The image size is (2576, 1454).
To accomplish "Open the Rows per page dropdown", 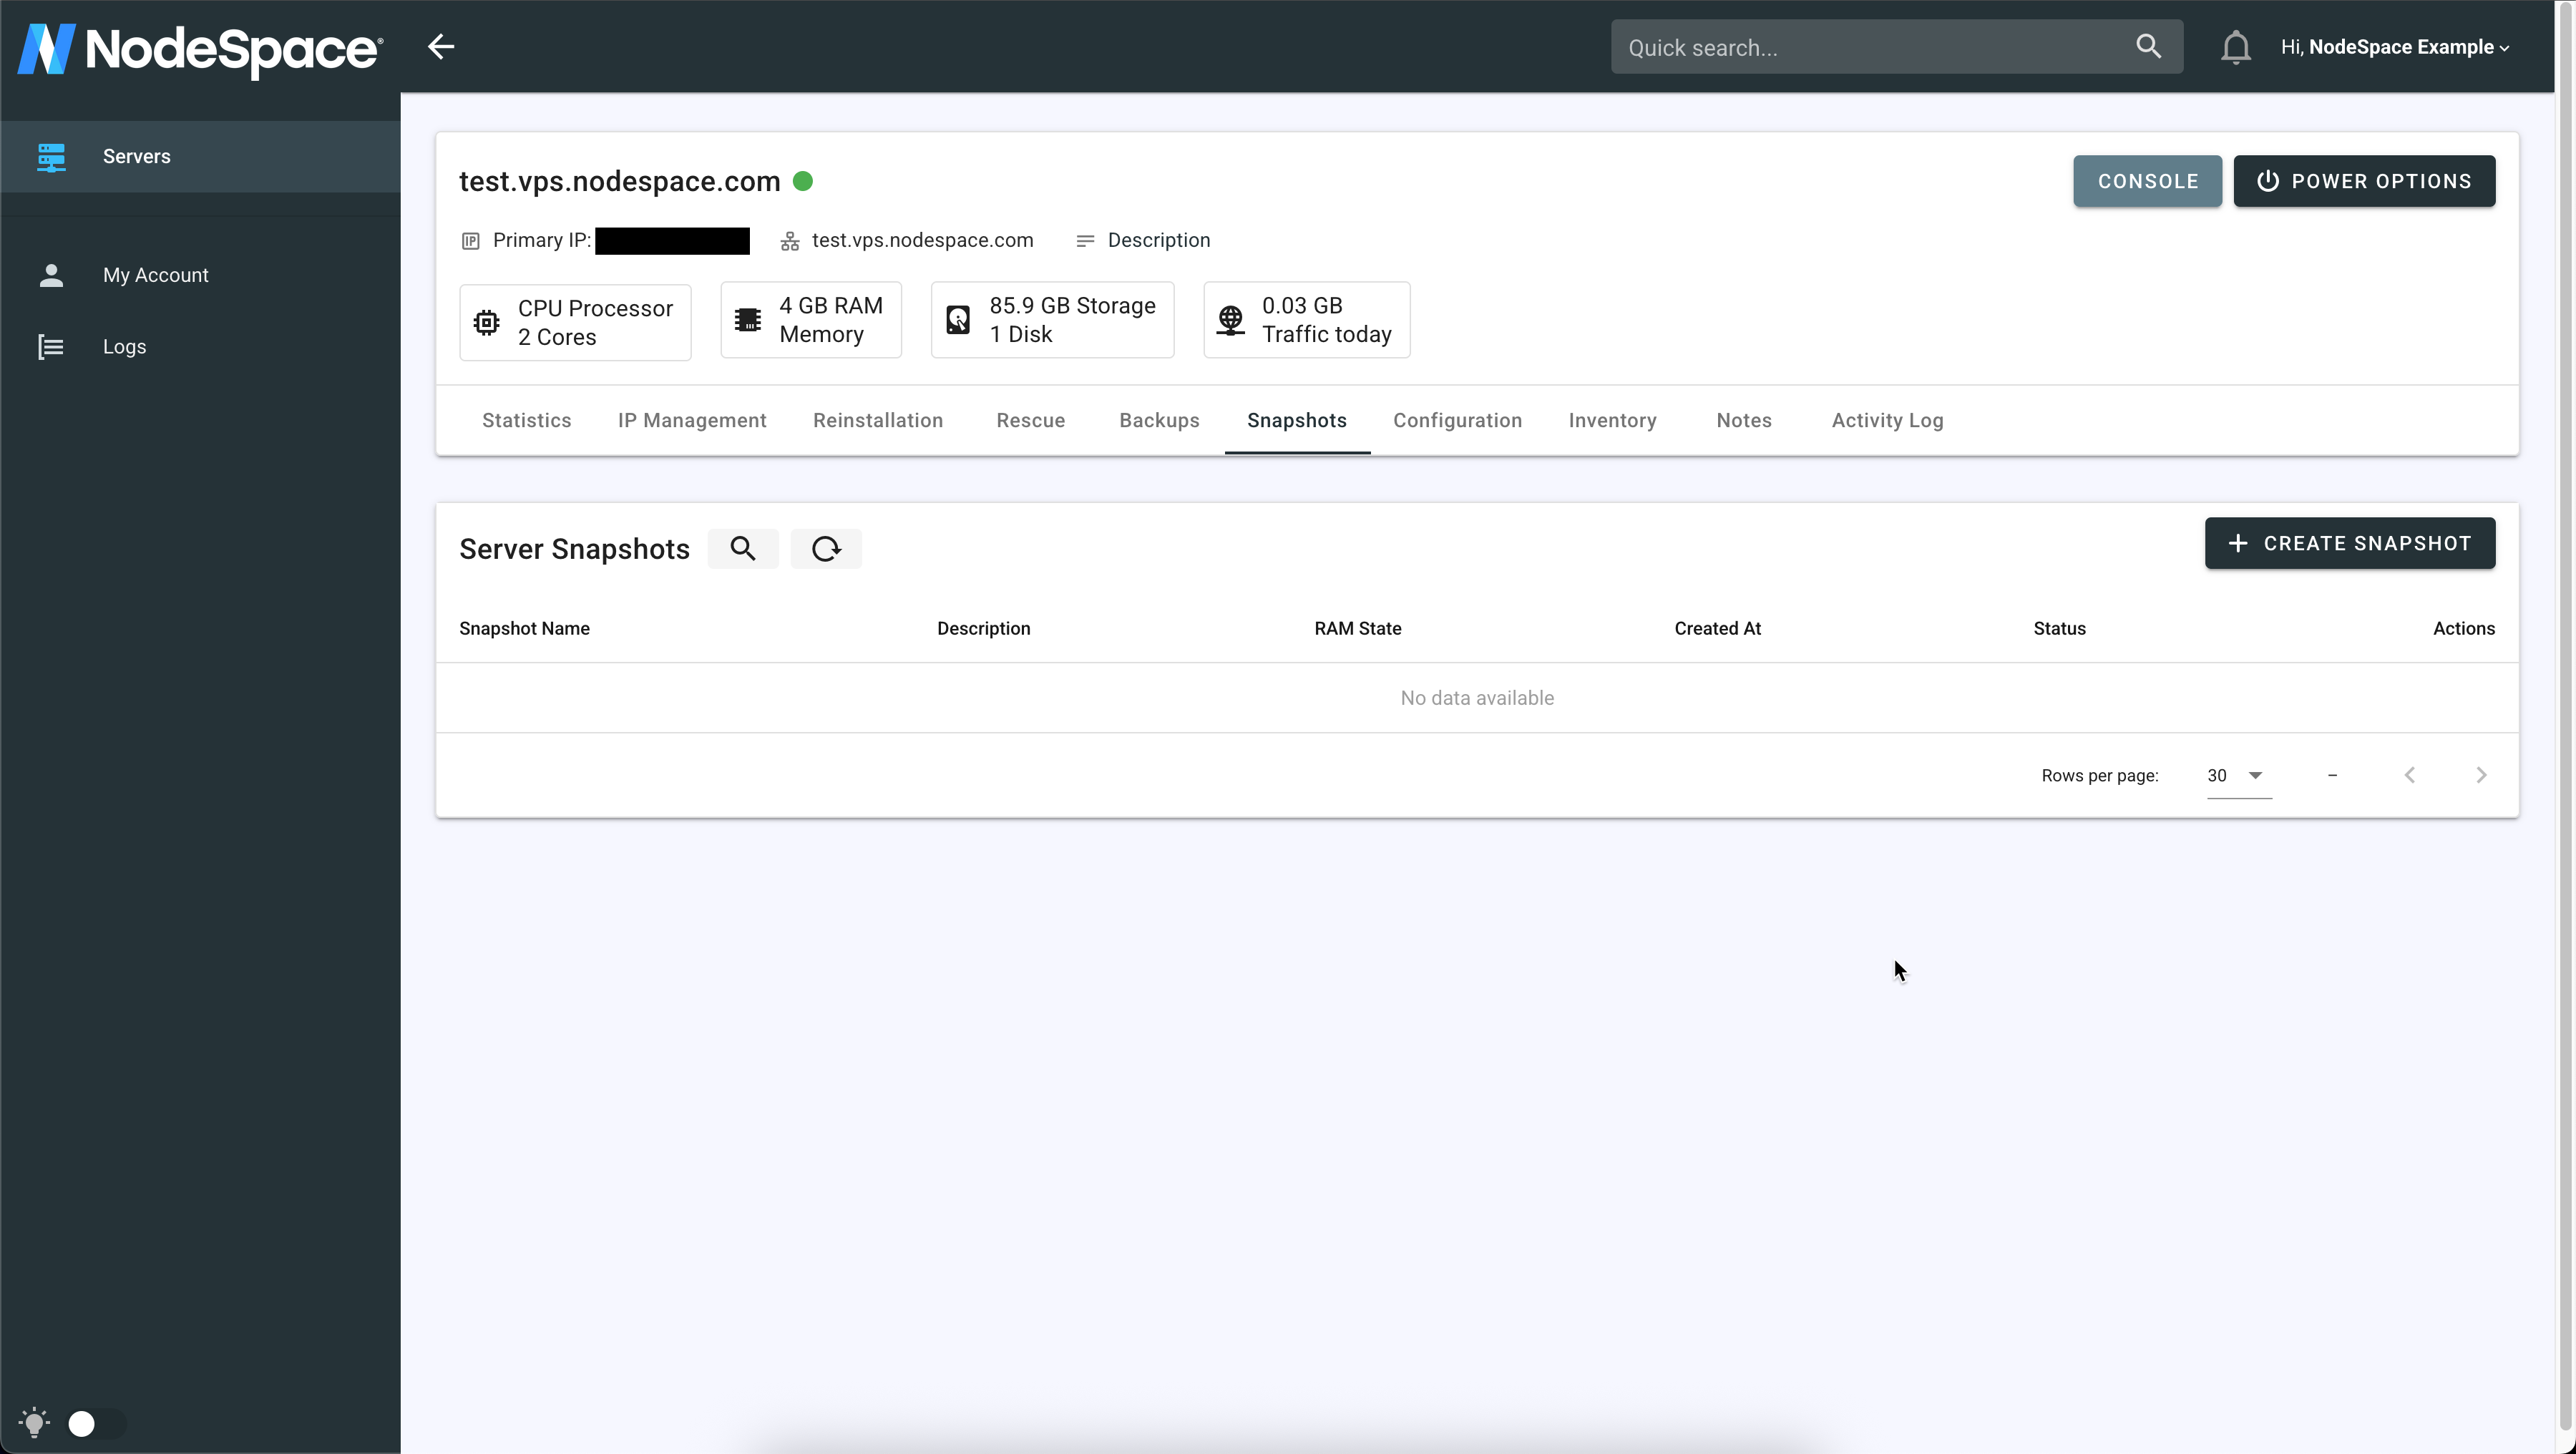I will 2238,776.
